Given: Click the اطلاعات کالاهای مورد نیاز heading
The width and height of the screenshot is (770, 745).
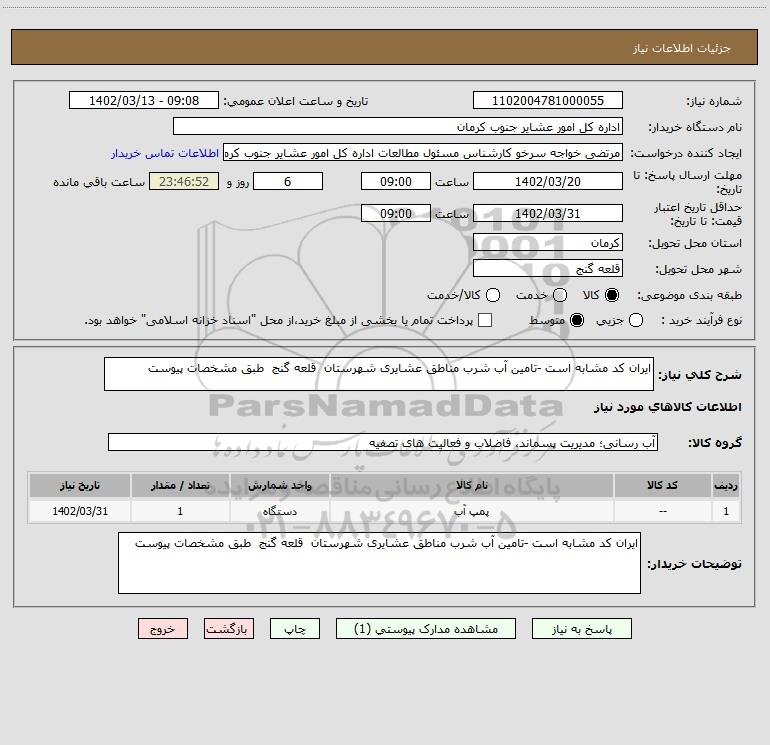Looking at the screenshot, I should pos(668,407).
